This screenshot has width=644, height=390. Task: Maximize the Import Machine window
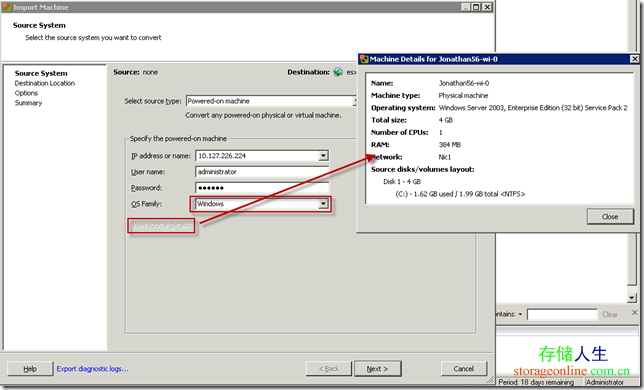pos(476,7)
